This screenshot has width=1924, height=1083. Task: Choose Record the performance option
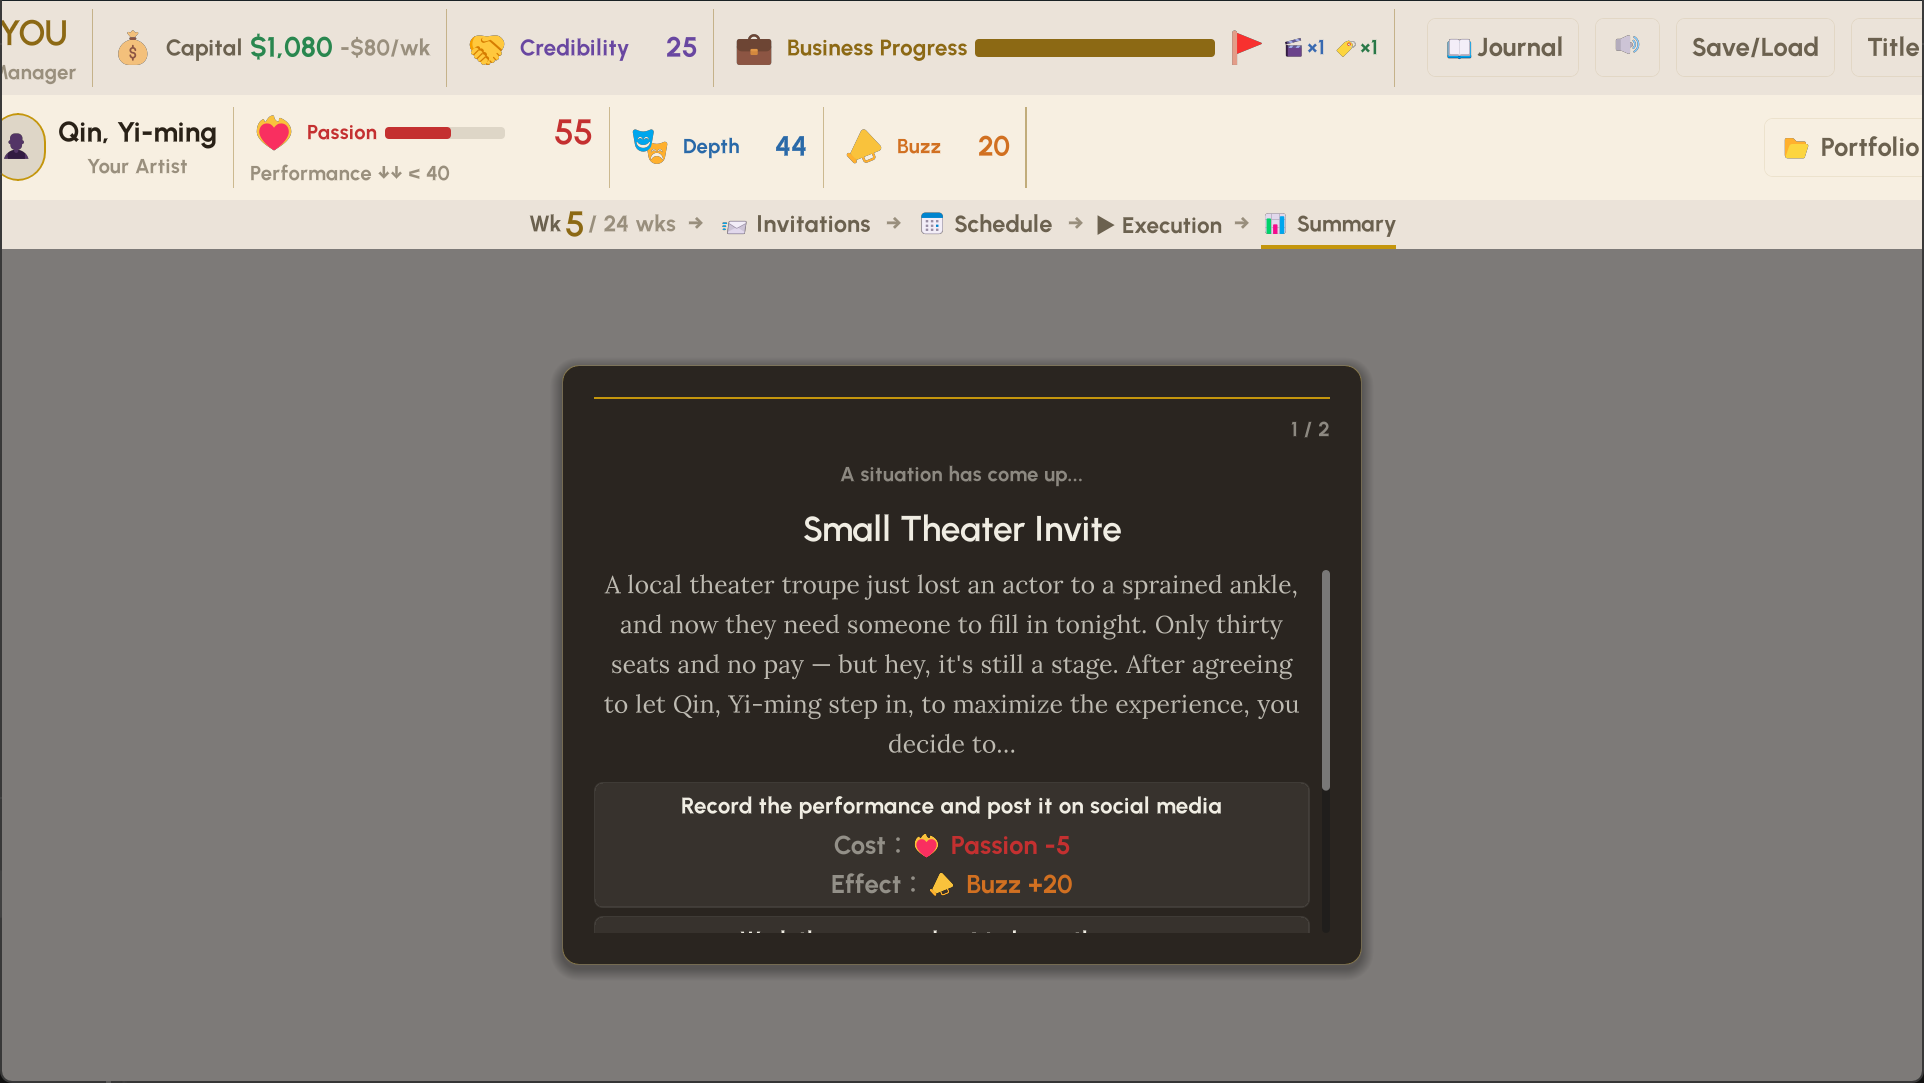(x=951, y=845)
